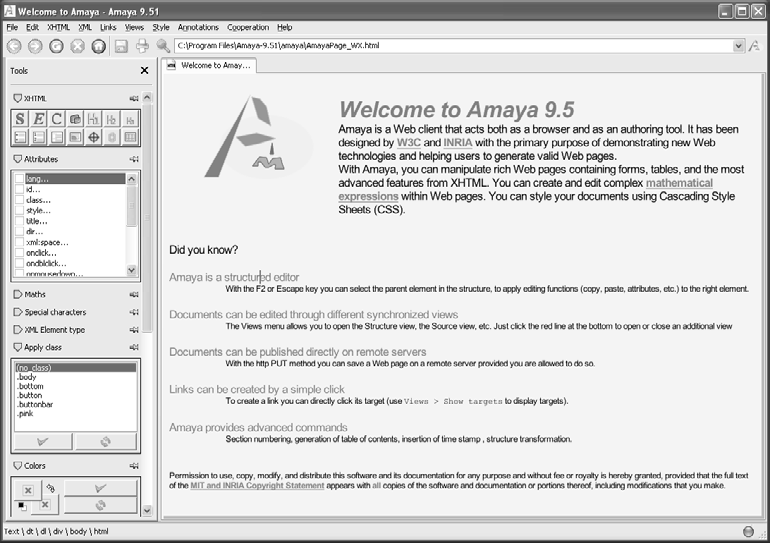Insert an H1 heading
Screen dimensions: 770x543
tap(93, 119)
